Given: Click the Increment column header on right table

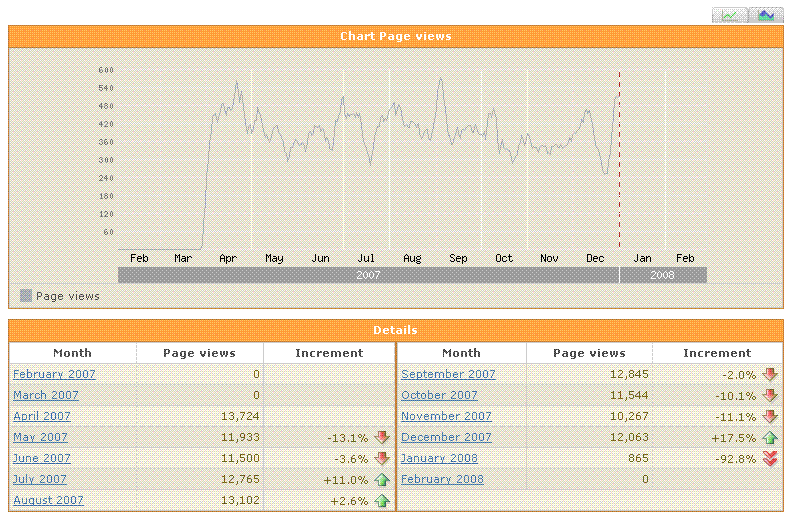Looking at the screenshot, I should 716,353.
